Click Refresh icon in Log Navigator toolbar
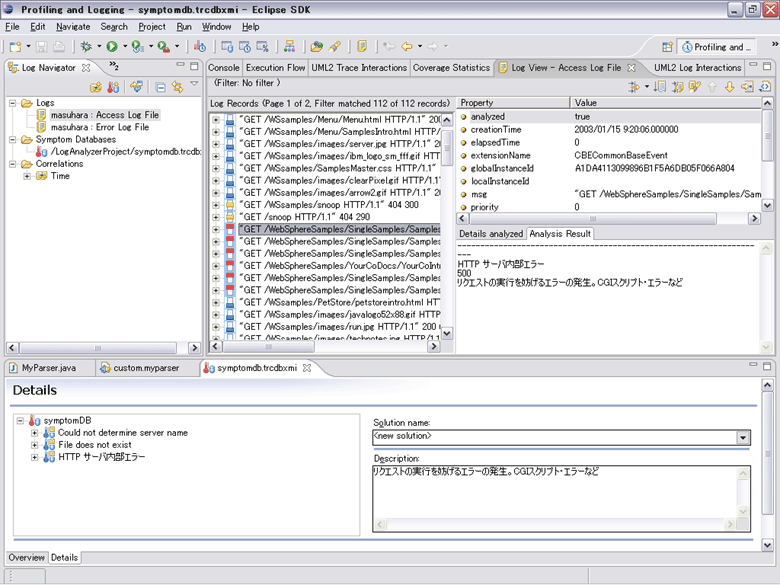780x585 pixels. pos(136,87)
